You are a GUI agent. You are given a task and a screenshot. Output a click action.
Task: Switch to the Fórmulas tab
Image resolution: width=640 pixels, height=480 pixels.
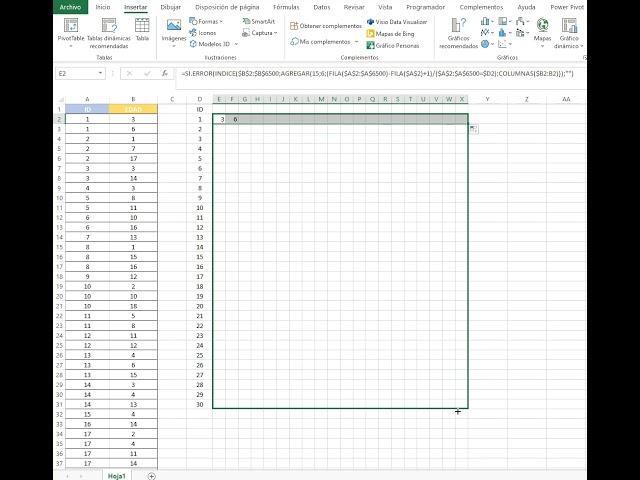pyautogui.click(x=286, y=6)
